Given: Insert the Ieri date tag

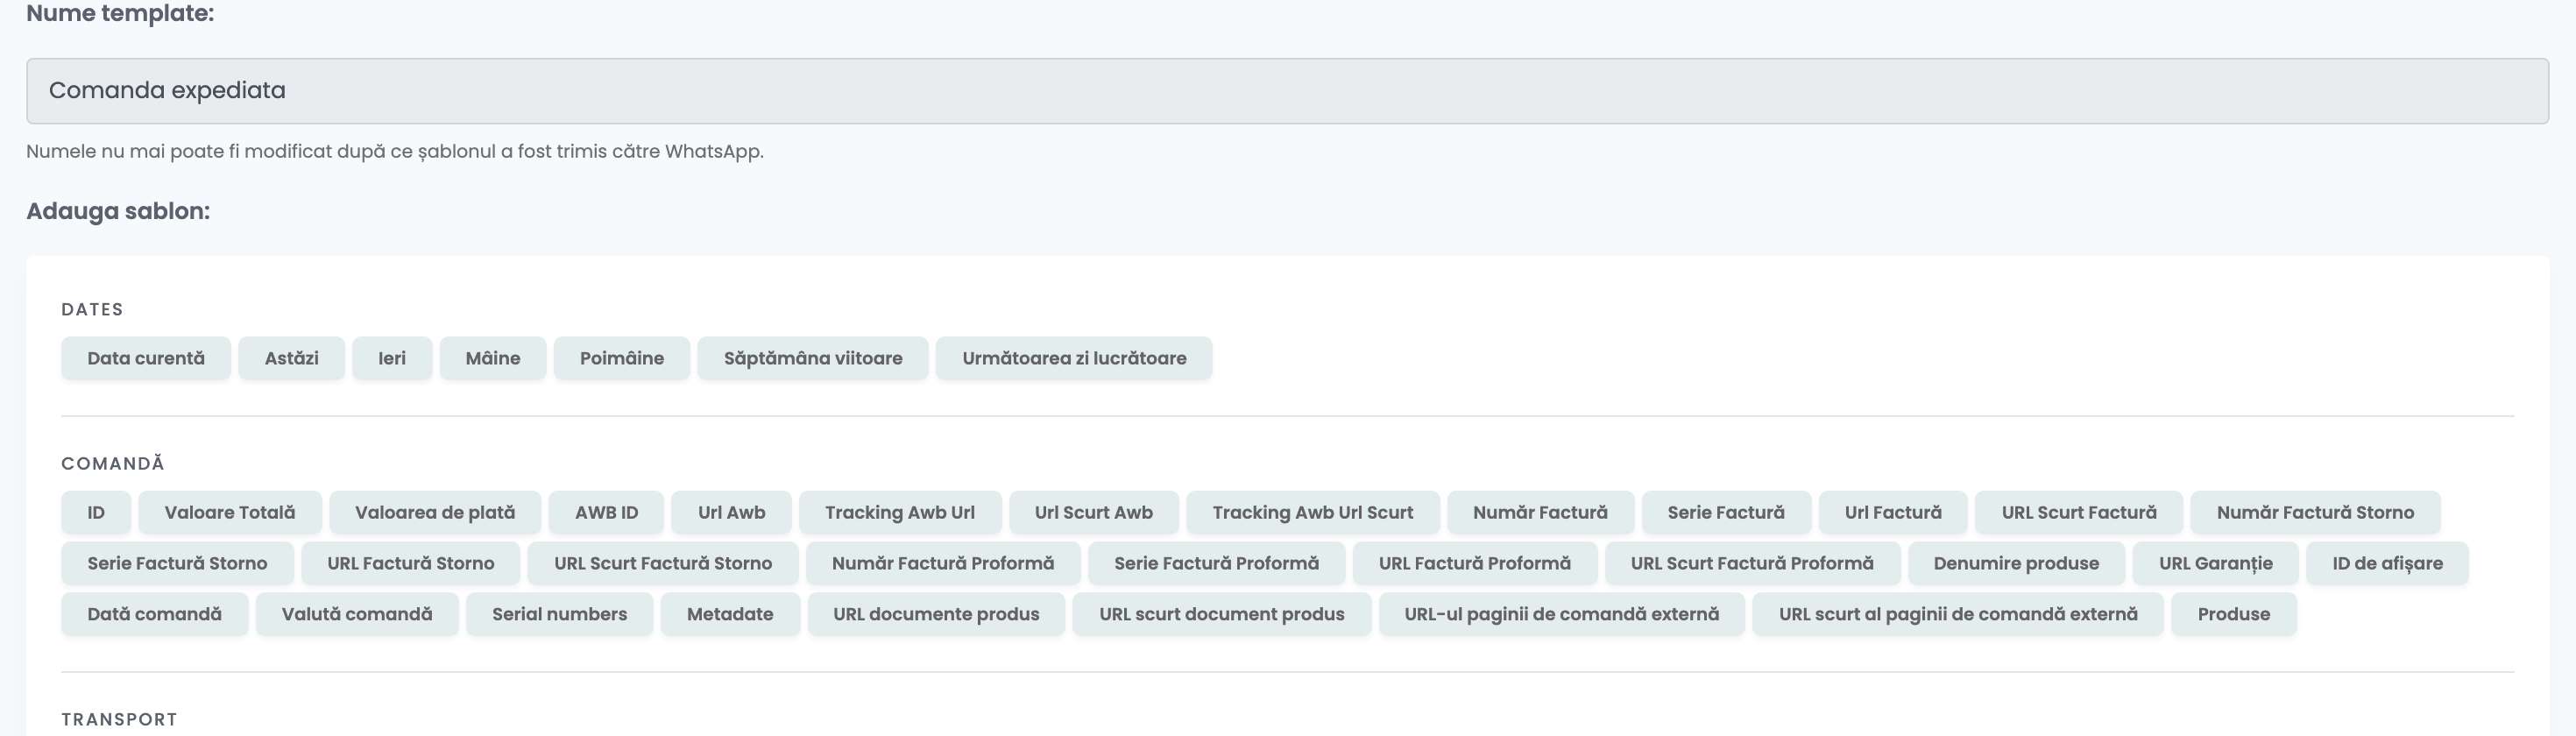Looking at the screenshot, I should click(392, 358).
